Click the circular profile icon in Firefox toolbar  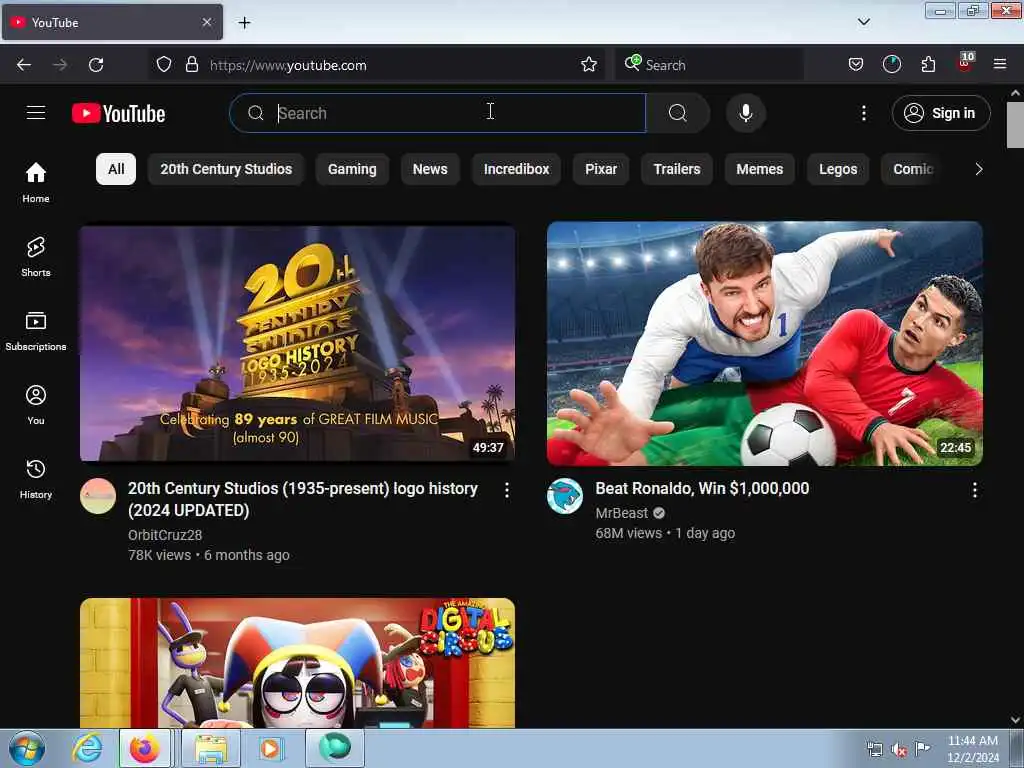click(x=892, y=65)
